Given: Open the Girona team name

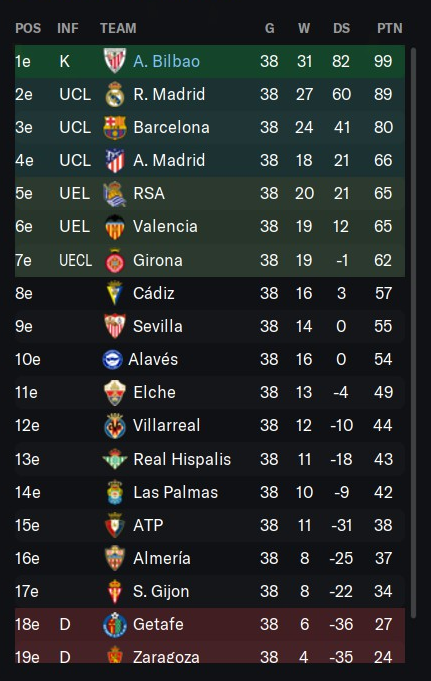Looking at the screenshot, I should tap(158, 260).
